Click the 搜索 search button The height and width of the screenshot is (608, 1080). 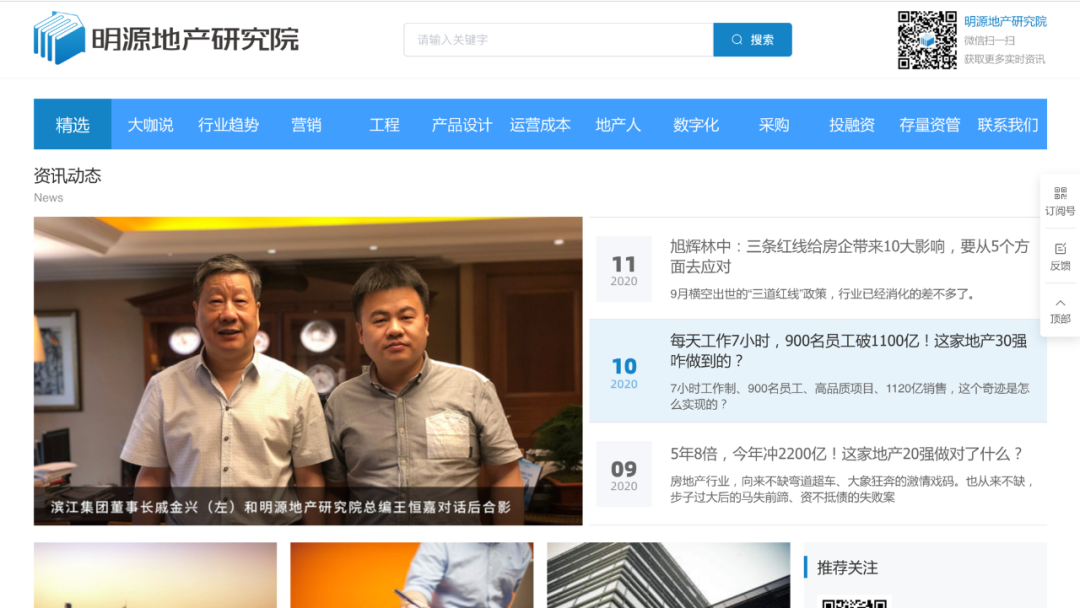point(752,40)
